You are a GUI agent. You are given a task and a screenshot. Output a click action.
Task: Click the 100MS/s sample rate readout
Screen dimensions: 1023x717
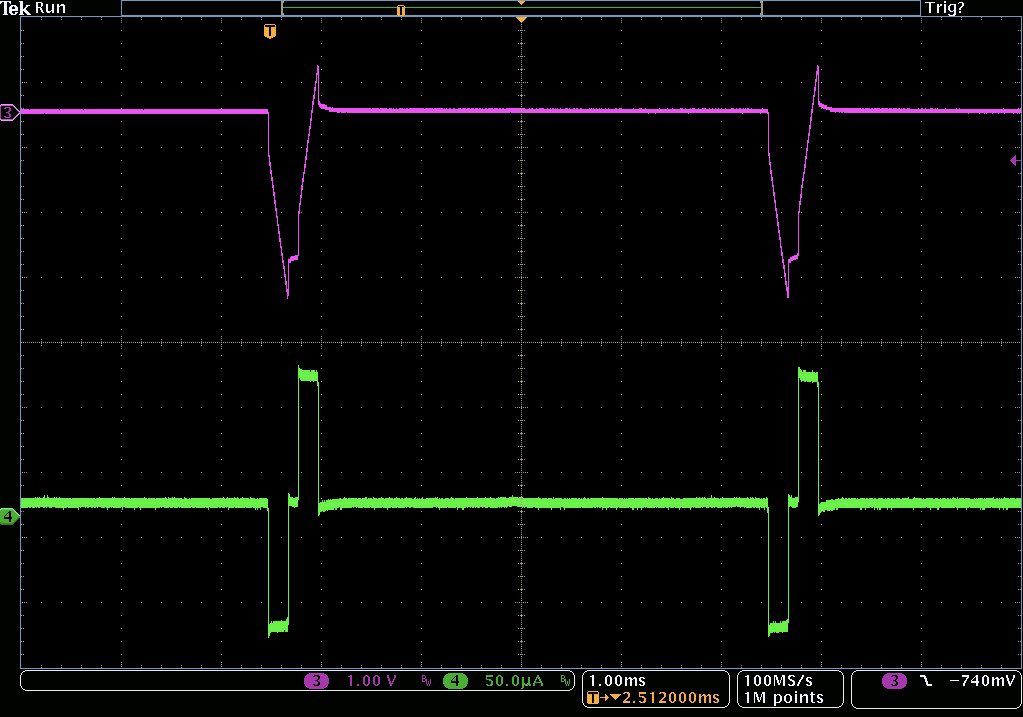[x=778, y=680]
